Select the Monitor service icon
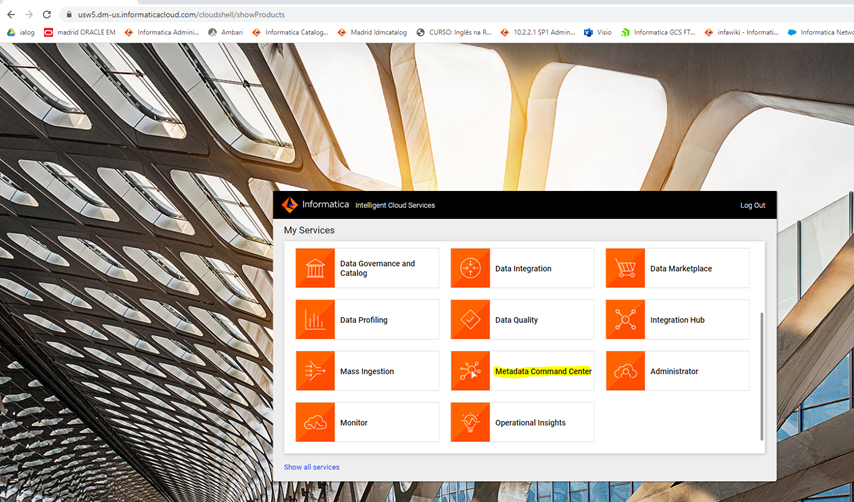Viewport: 854px width, 502px height. (315, 422)
